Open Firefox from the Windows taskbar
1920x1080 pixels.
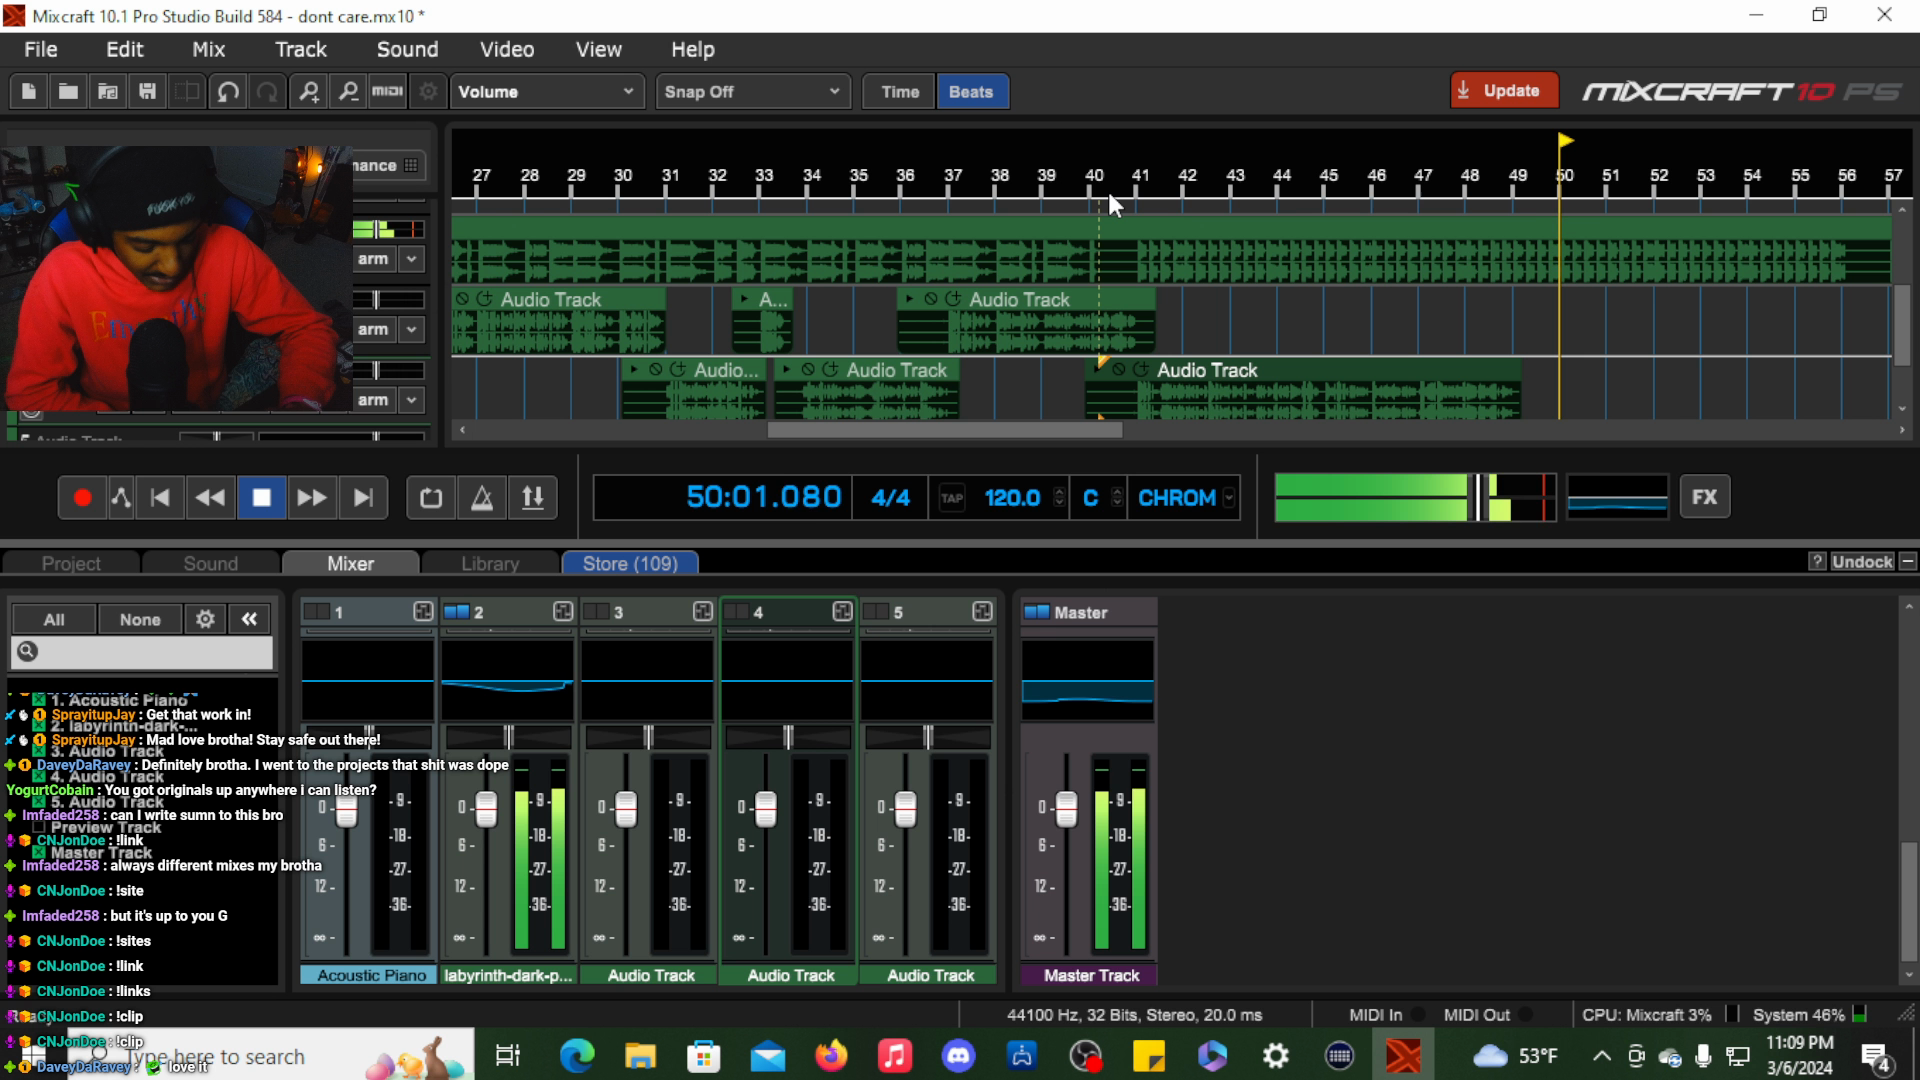[831, 1056]
